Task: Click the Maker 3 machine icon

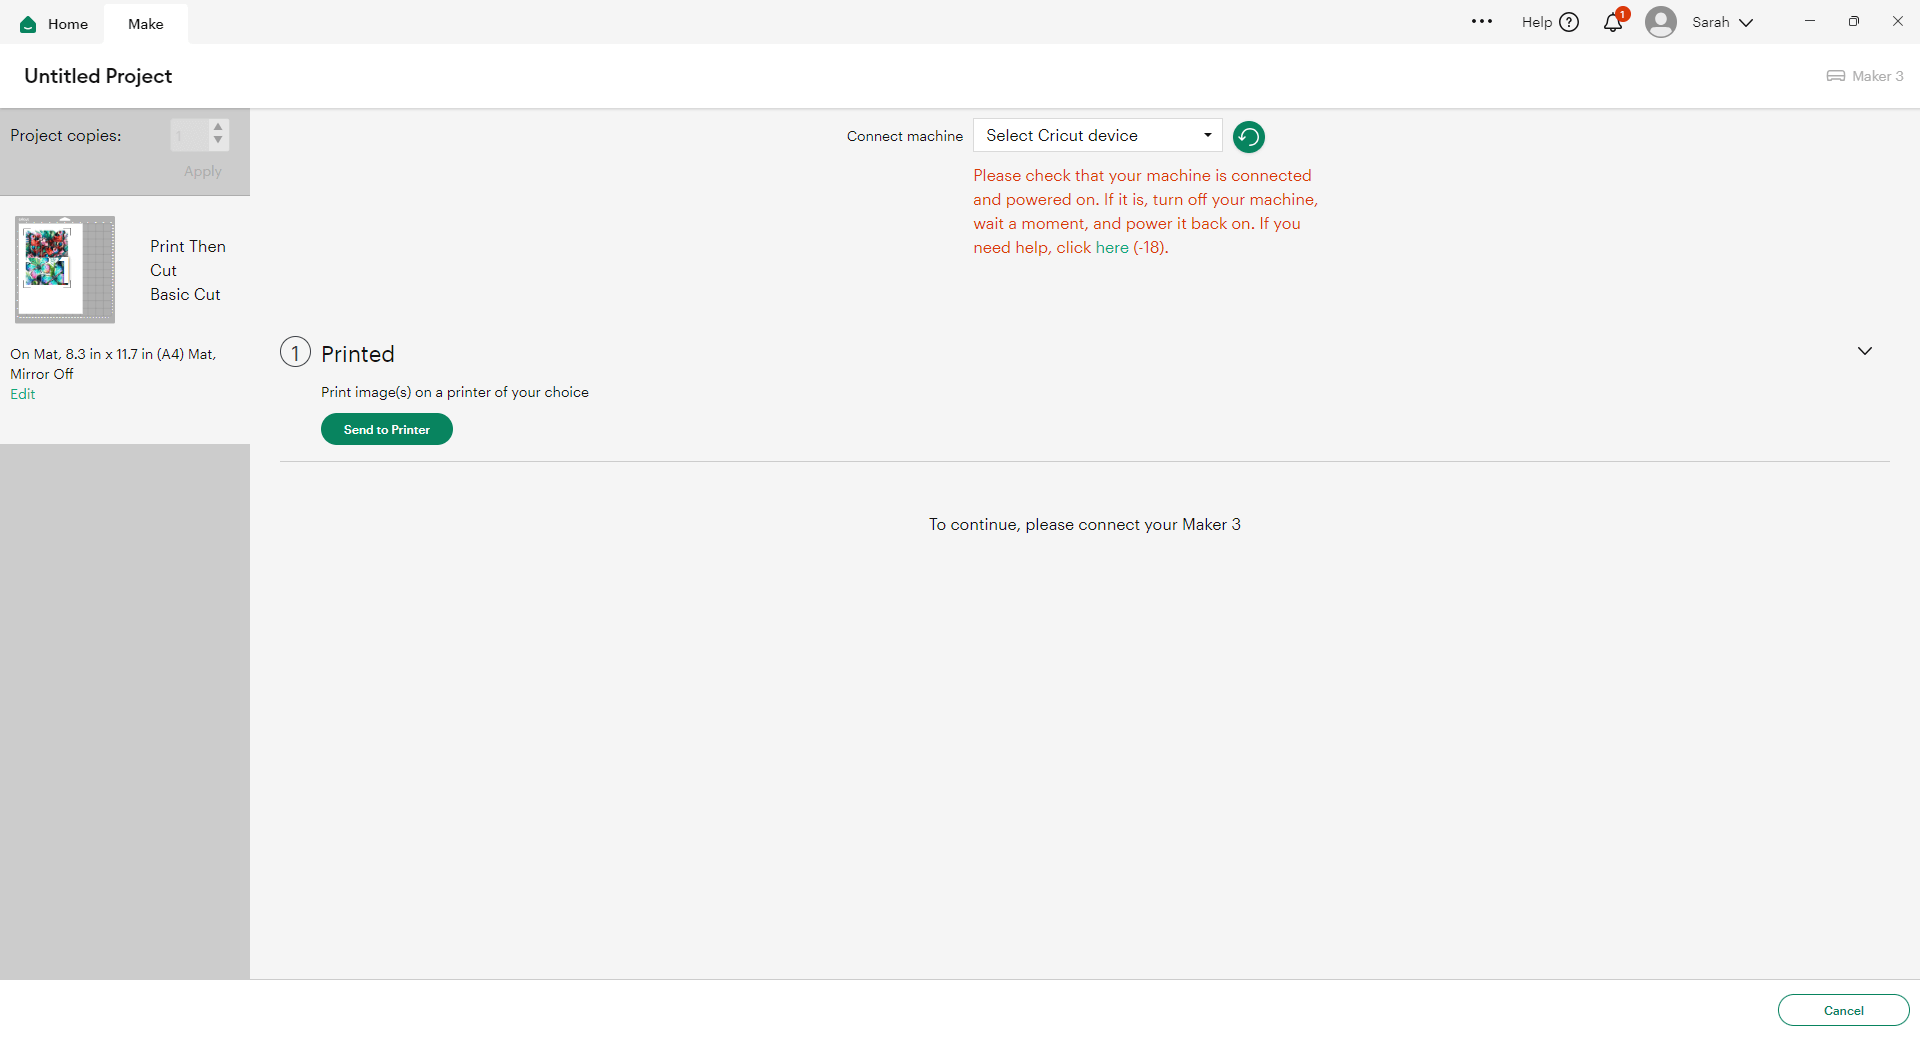Action: click(x=1836, y=76)
